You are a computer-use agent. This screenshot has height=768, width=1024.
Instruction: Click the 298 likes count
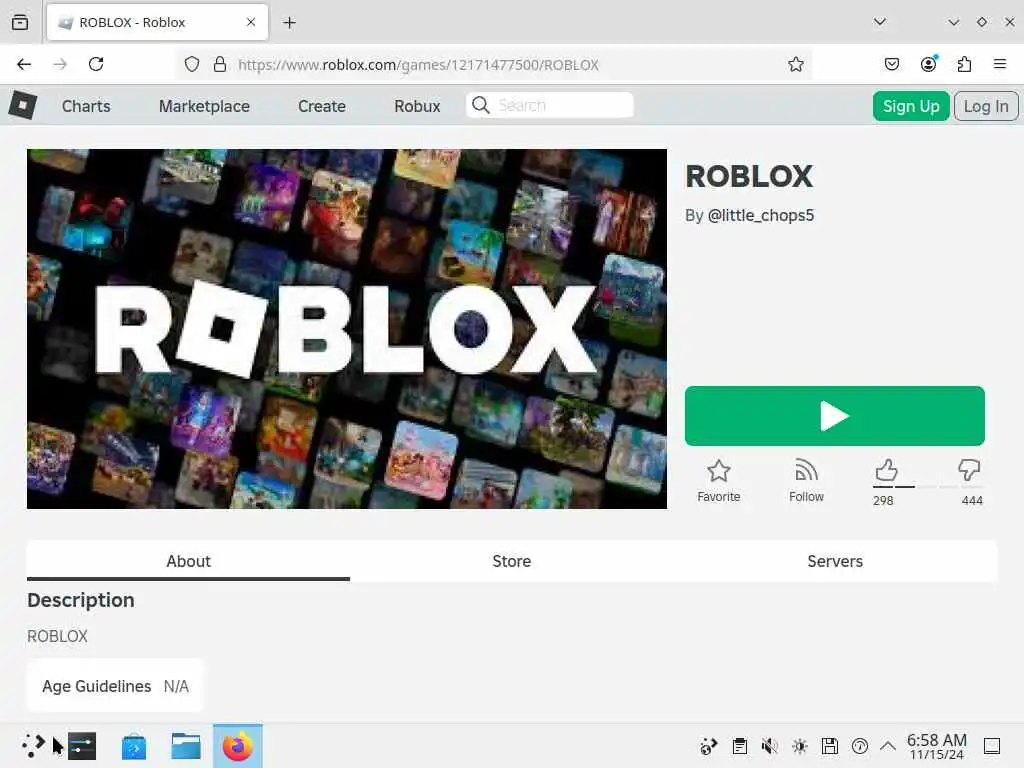tap(883, 500)
